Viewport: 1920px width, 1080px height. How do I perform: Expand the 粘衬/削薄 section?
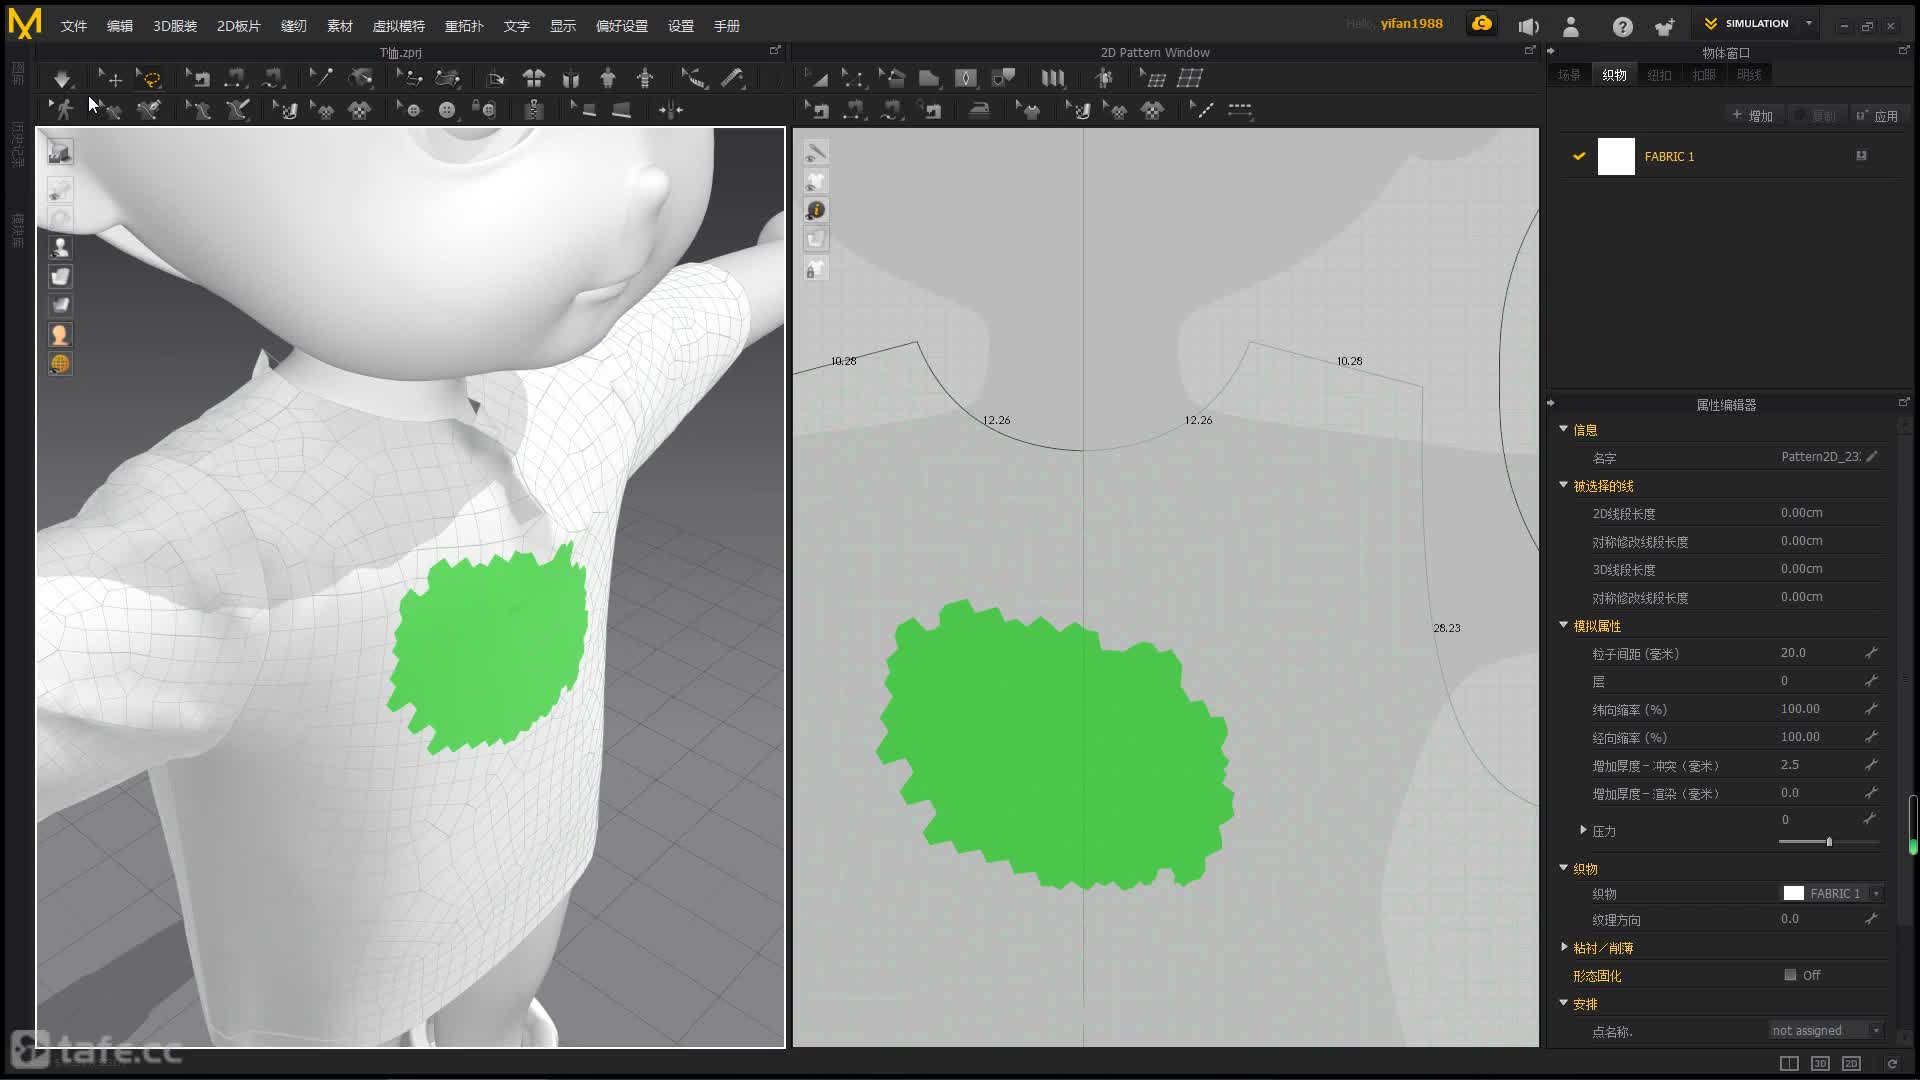[1564, 947]
